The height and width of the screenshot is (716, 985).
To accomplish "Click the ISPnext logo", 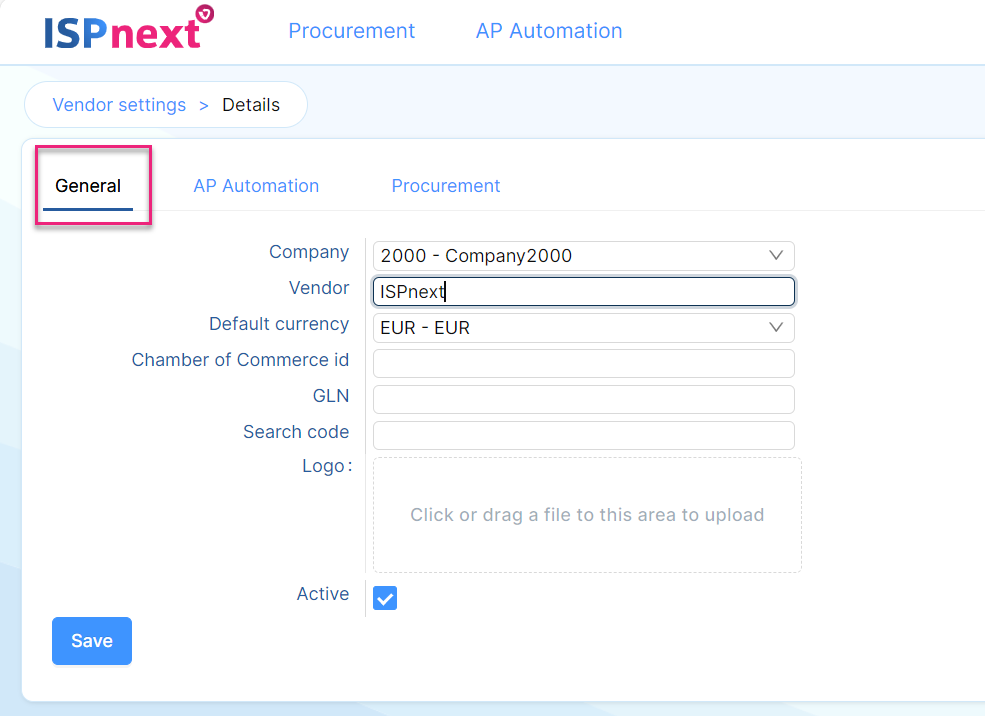I will [x=129, y=28].
